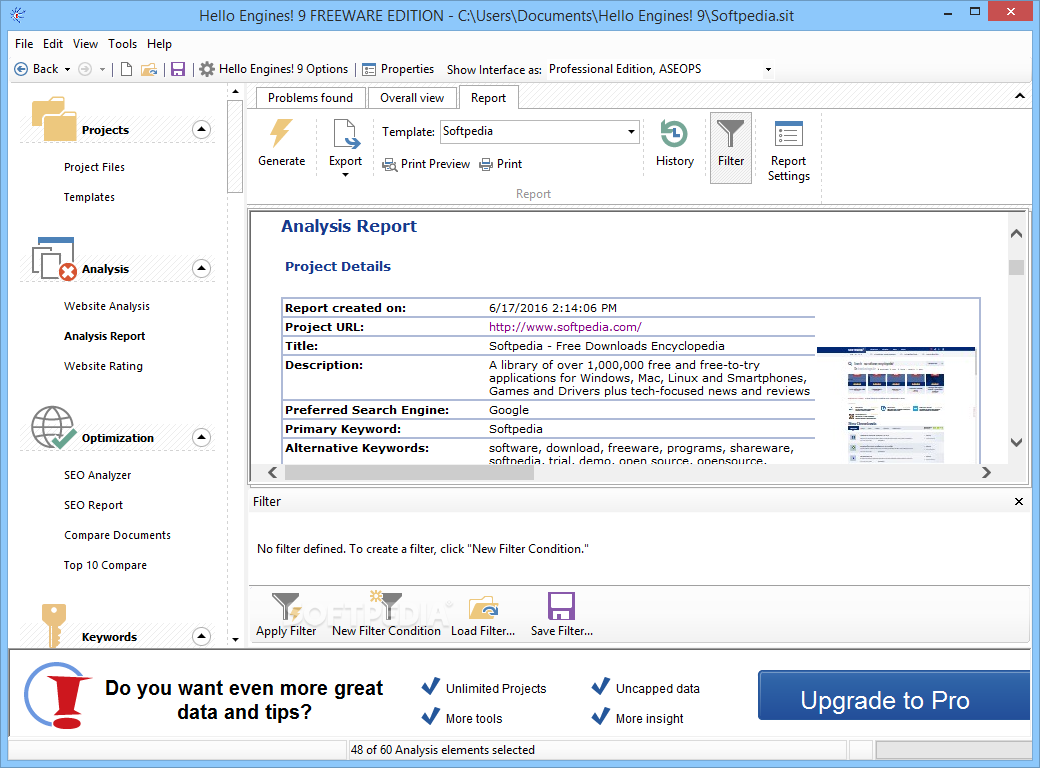Select Analysis Report in sidebar
This screenshot has width=1040, height=768.
coord(105,336)
